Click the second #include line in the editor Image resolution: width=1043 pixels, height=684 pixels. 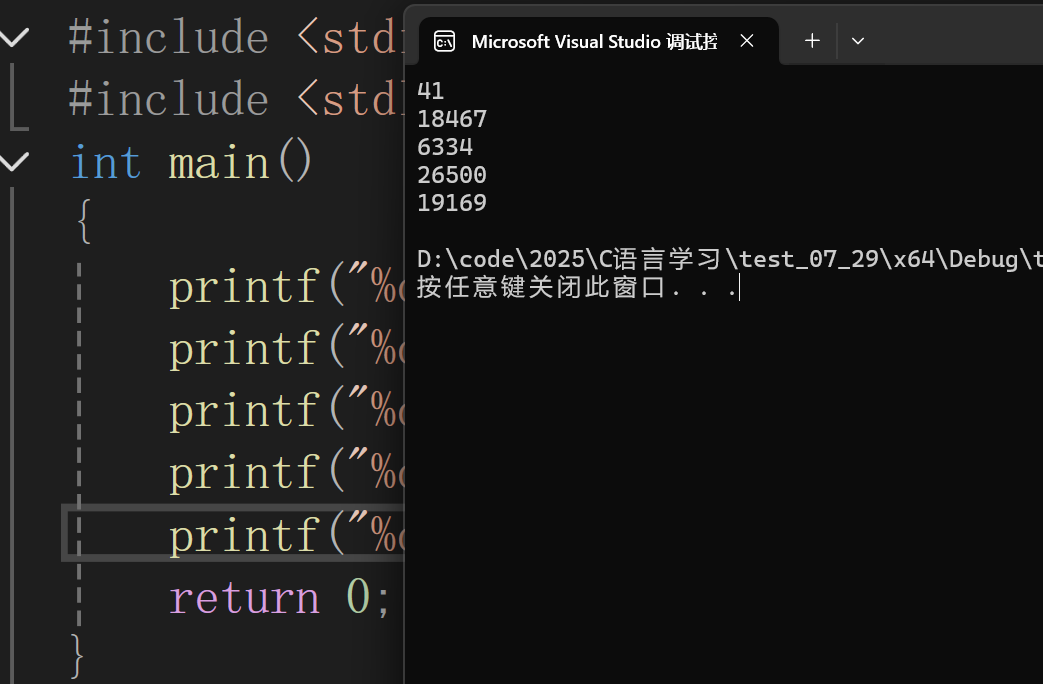coord(230,100)
